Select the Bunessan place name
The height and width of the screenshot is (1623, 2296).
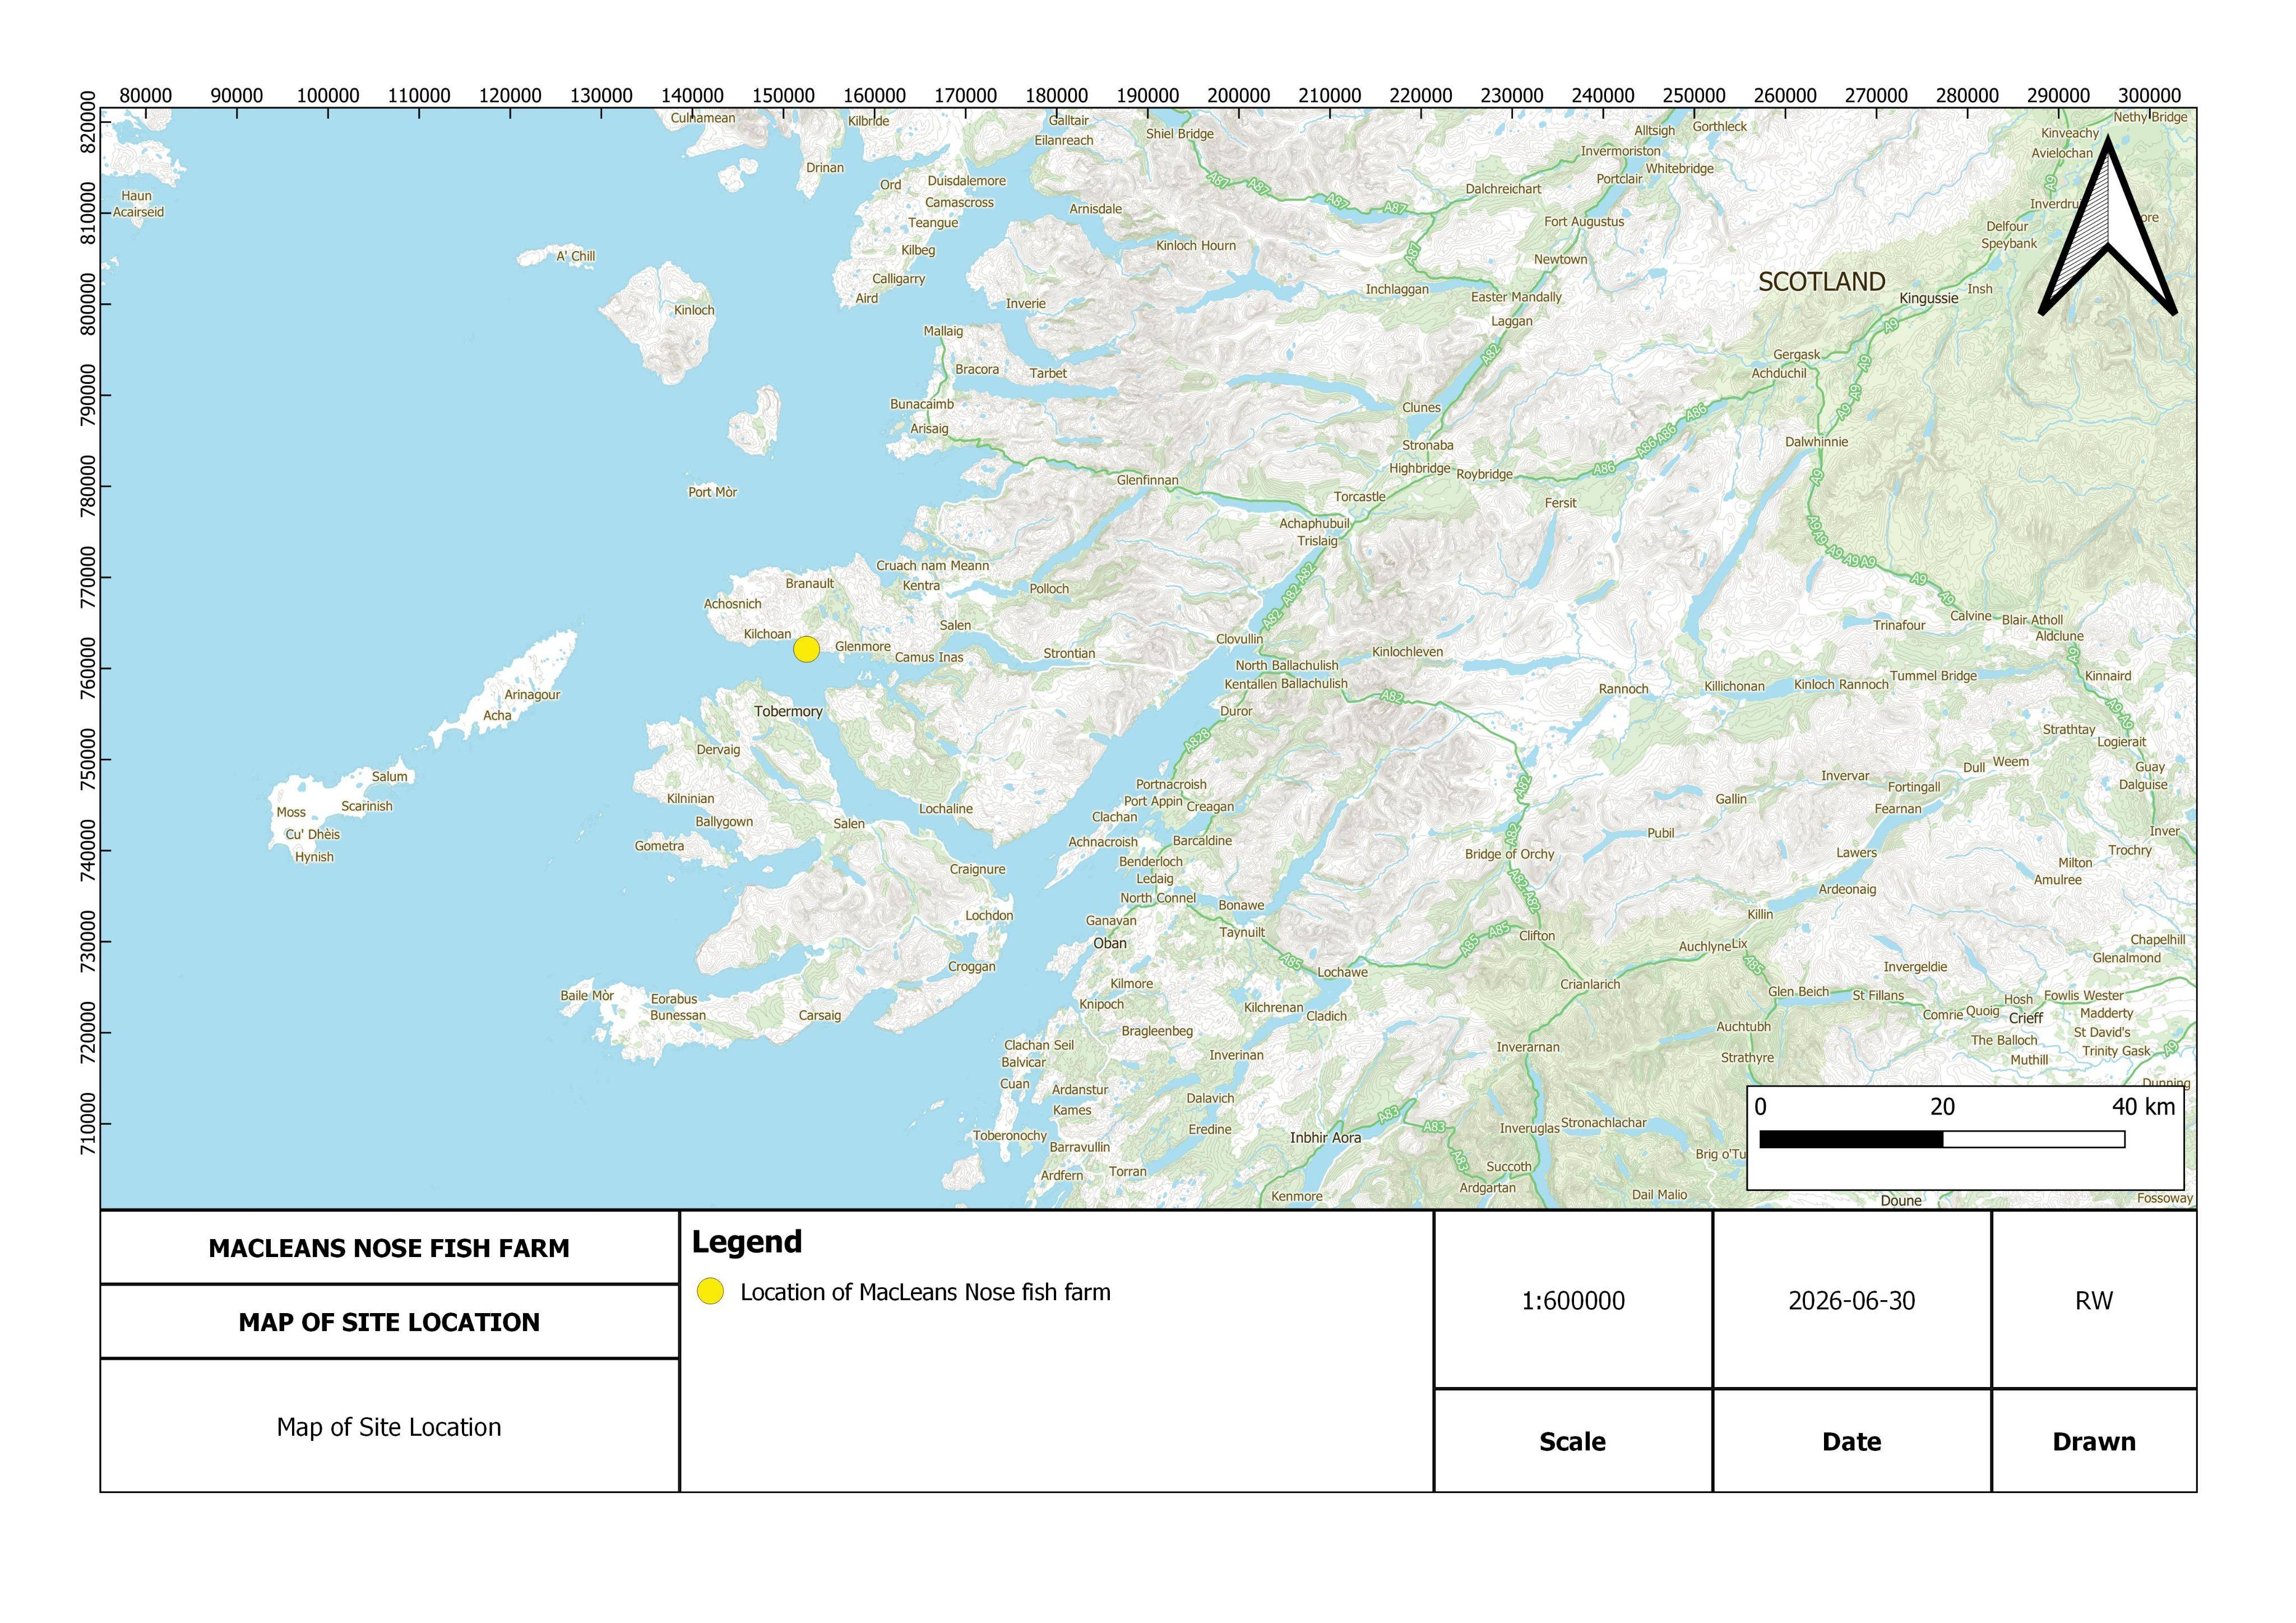click(x=677, y=1015)
